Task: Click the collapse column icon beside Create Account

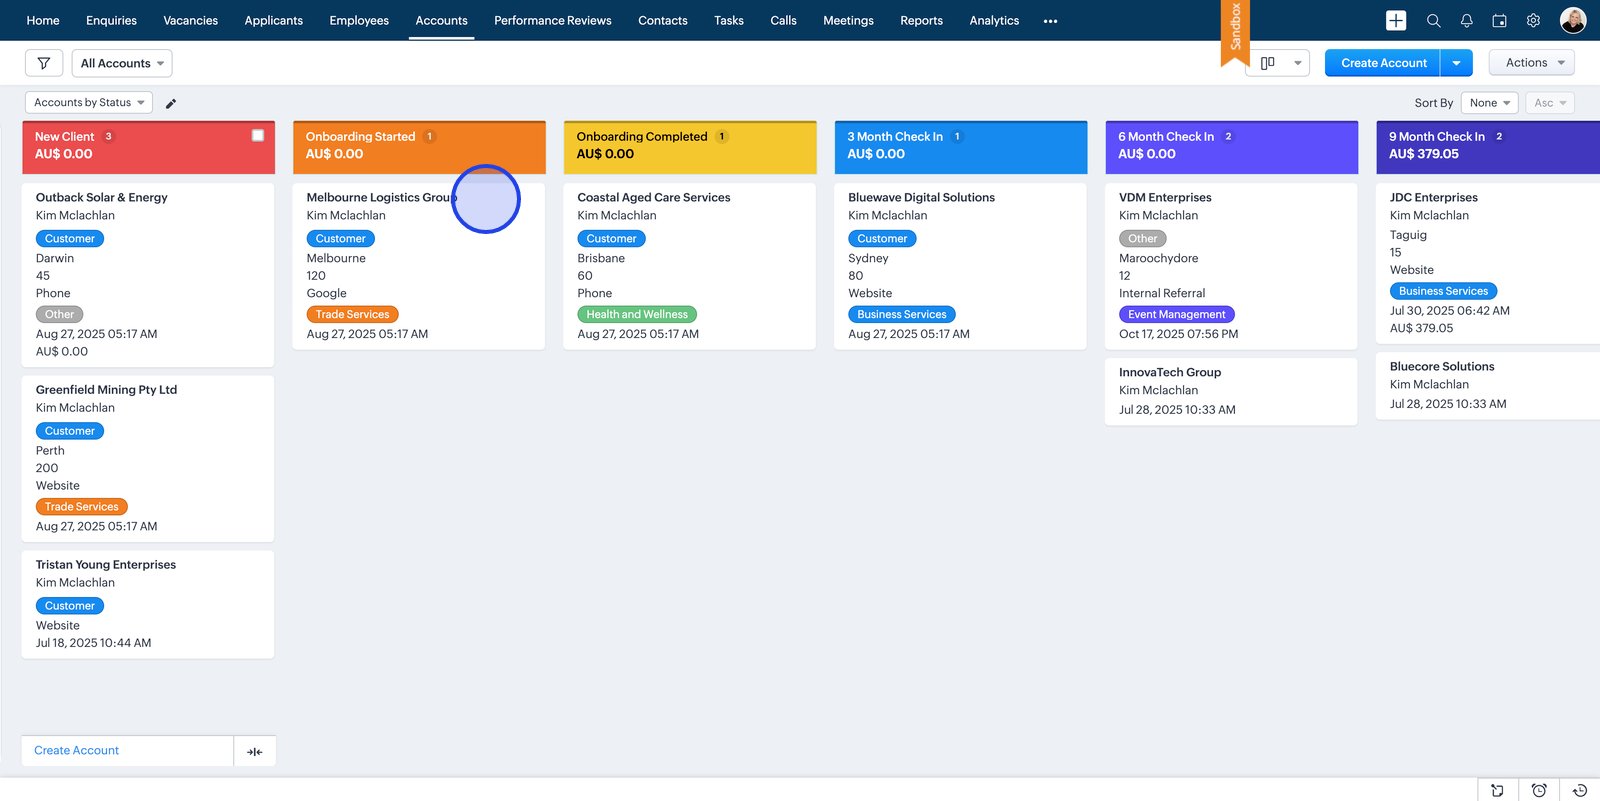Action: tap(255, 751)
